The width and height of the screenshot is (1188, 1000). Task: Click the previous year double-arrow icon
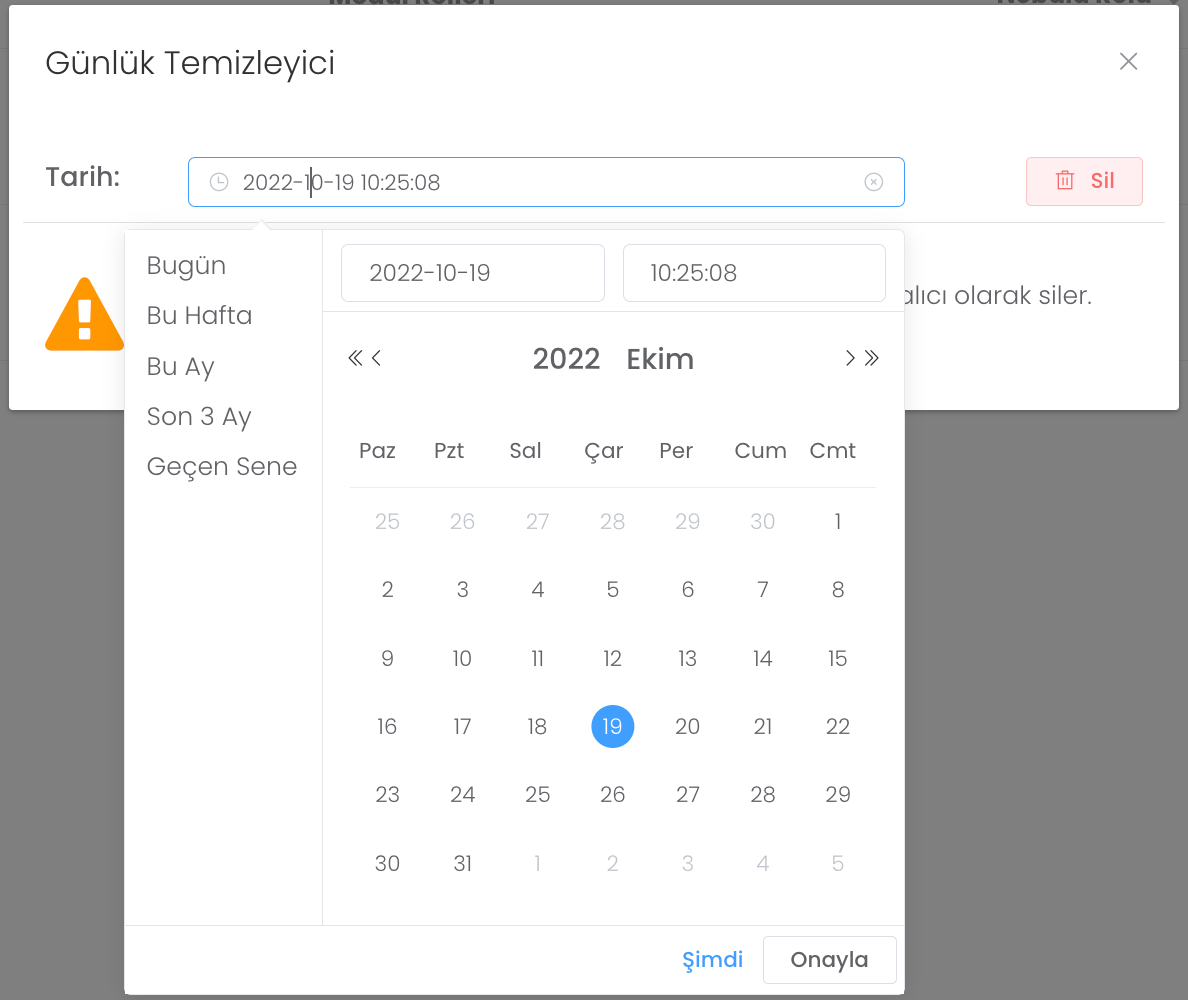[x=354, y=359]
